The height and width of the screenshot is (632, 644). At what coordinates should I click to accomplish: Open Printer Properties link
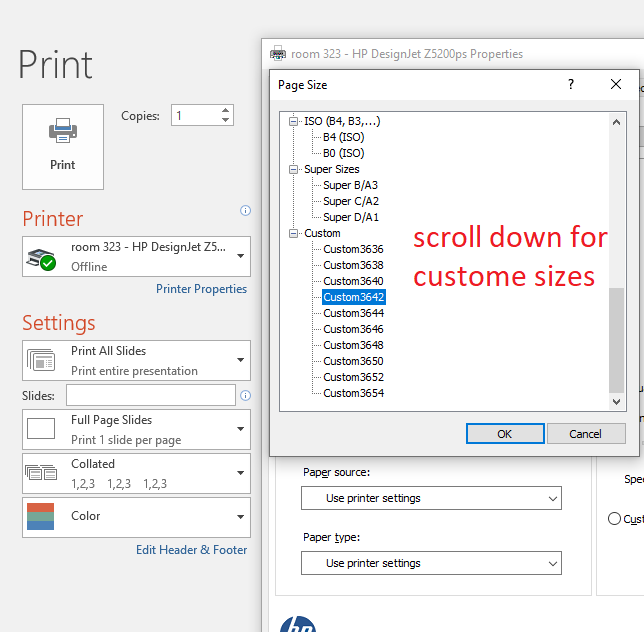pyautogui.click(x=201, y=289)
